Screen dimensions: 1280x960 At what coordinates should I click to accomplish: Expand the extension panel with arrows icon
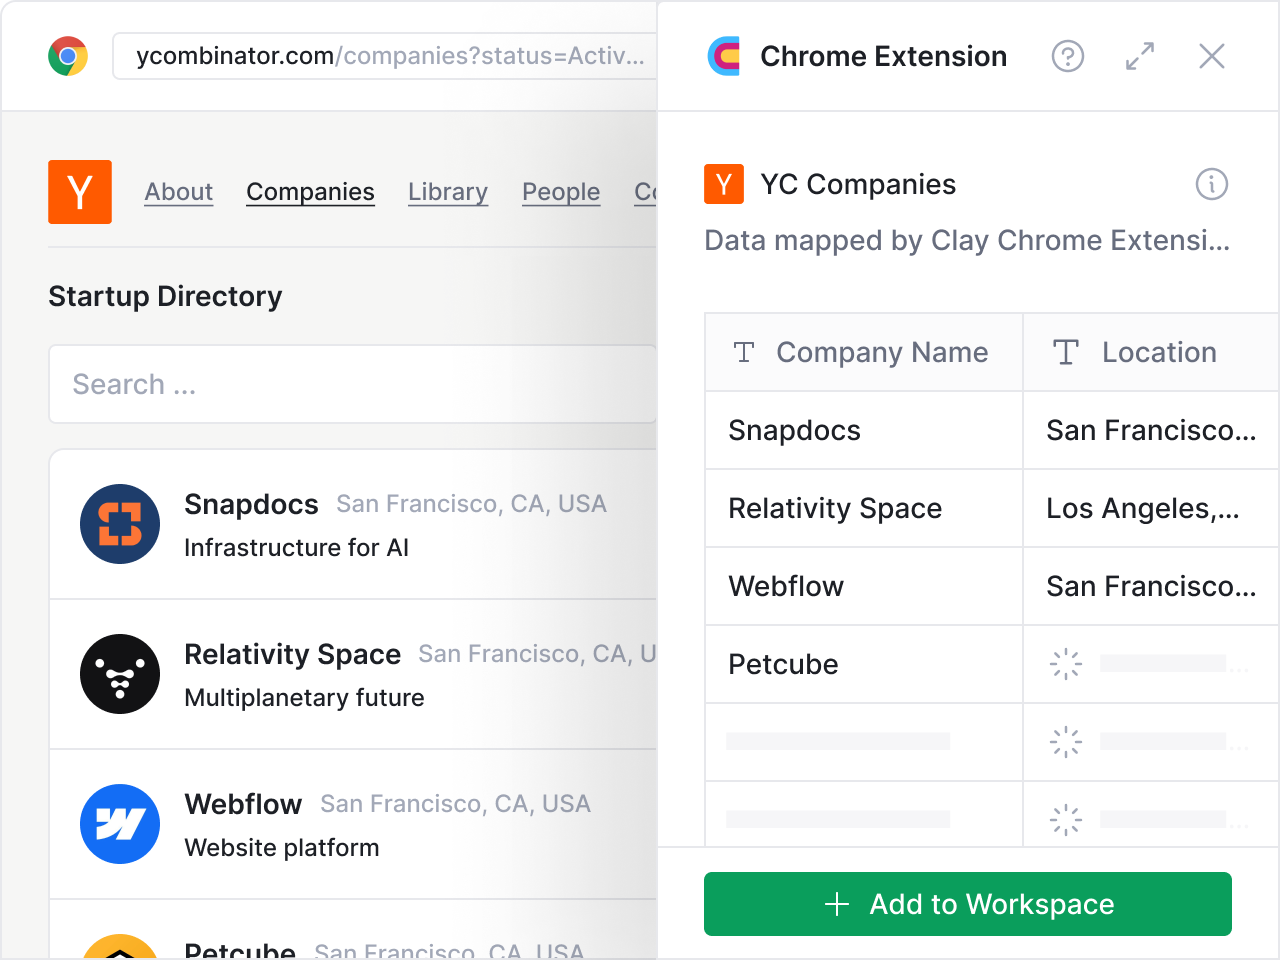click(1140, 56)
